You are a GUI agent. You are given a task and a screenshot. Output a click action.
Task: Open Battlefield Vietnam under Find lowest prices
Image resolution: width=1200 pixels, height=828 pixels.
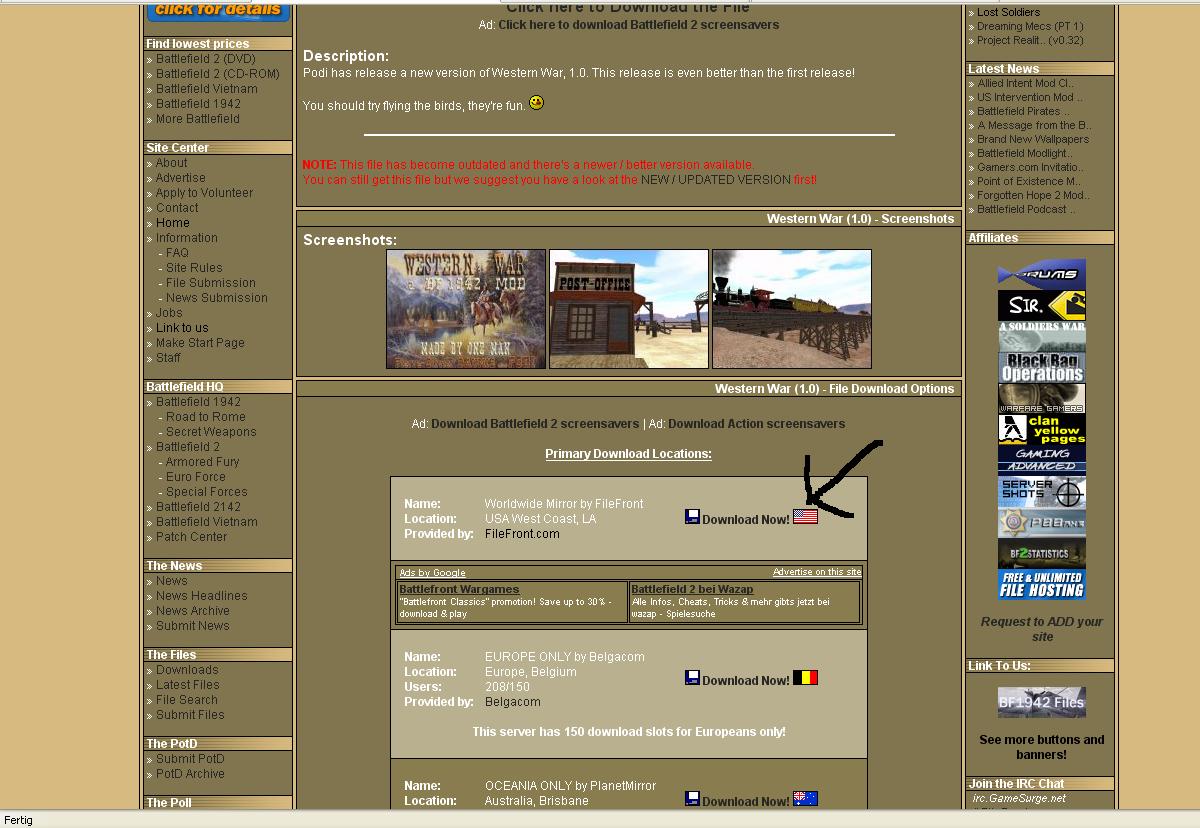(207, 89)
